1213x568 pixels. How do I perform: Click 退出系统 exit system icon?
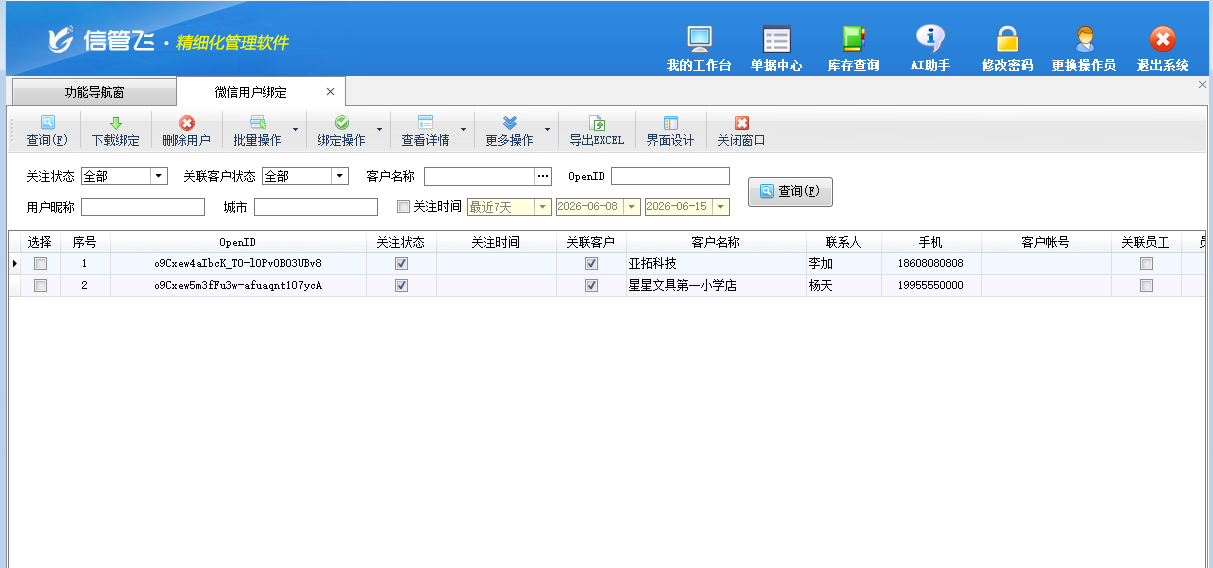[1162, 49]
